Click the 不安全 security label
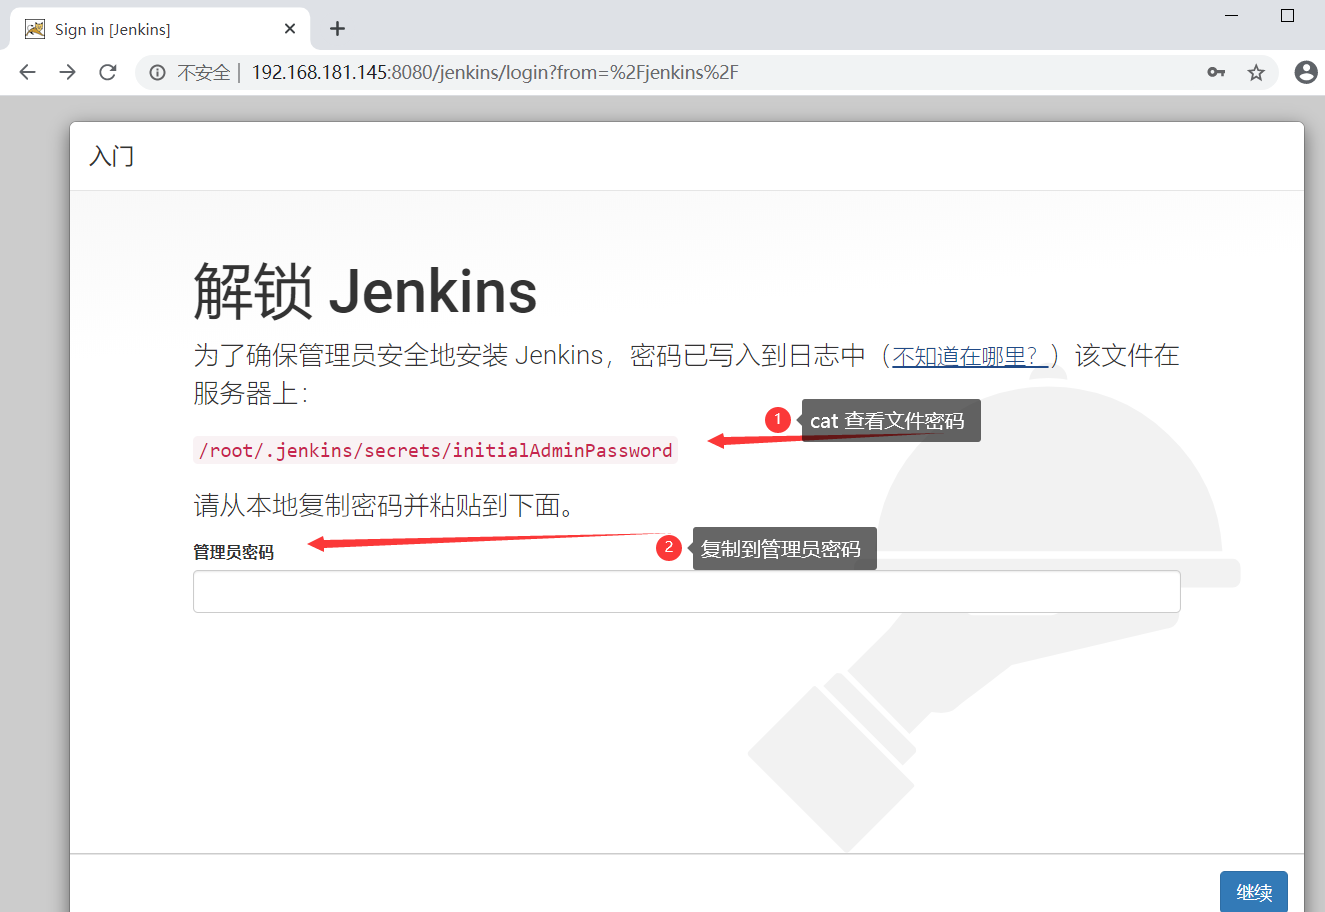This screenshot has height=912, width=1325. [x=204, y=72]
